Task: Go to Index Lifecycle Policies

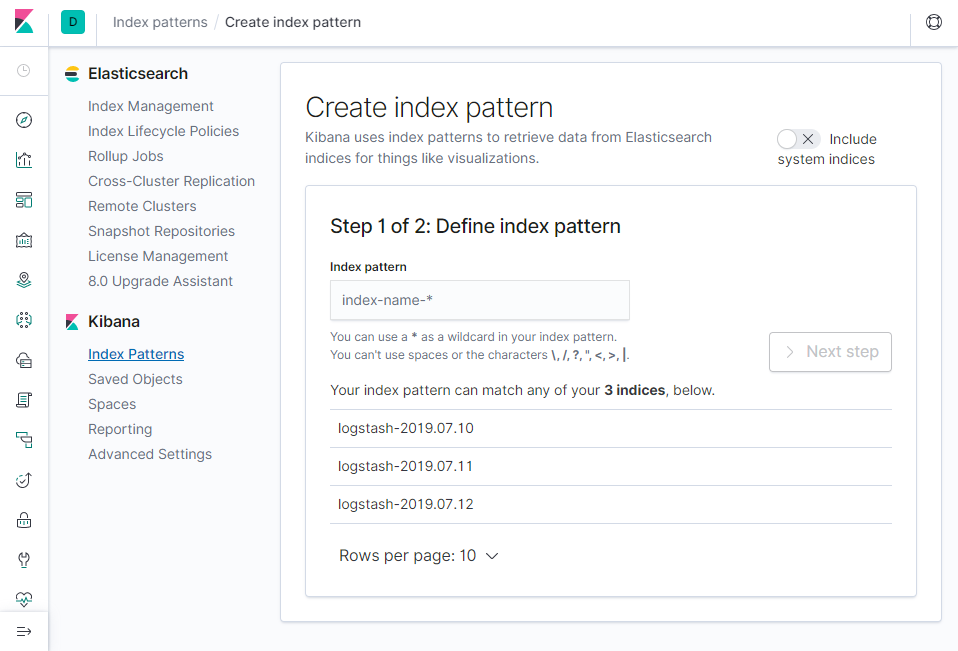Action: pyautogui.click(x=163, y=131)
